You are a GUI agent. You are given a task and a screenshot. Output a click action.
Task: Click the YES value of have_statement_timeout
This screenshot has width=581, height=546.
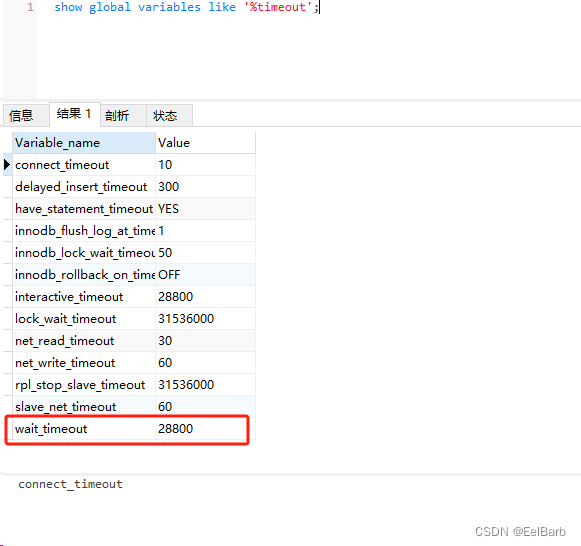tap(205, 209)
